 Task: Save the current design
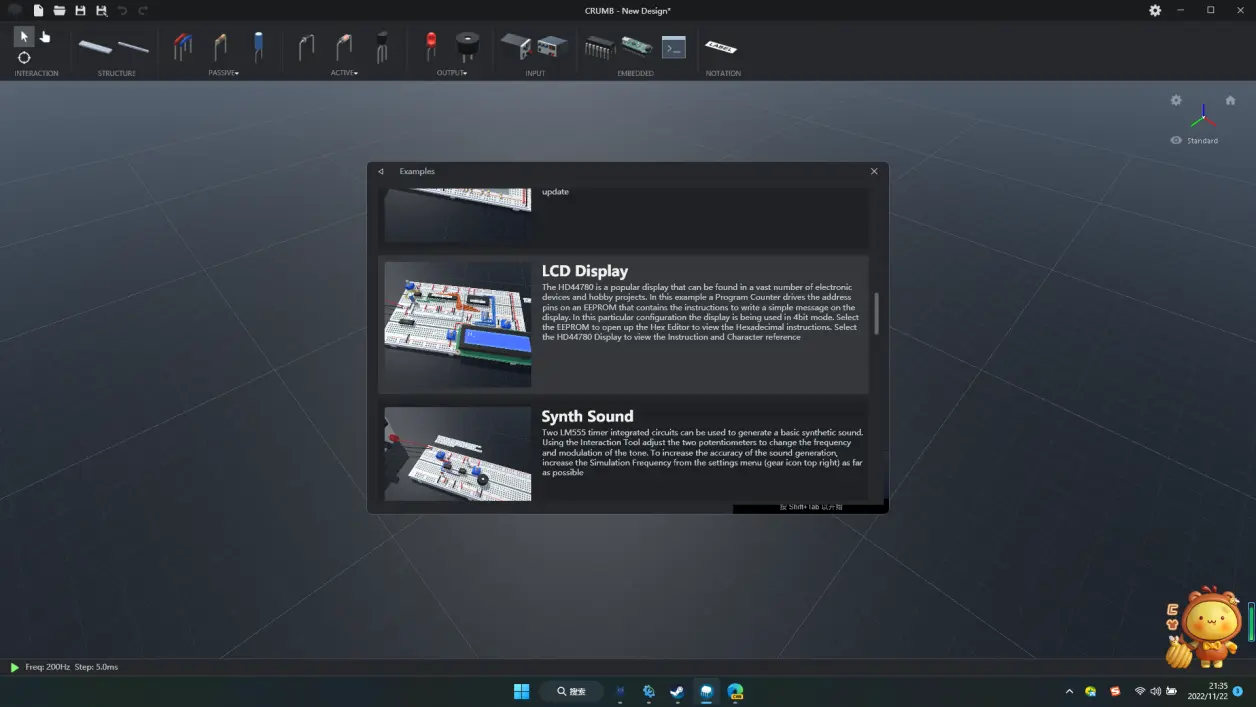click(80, 10)
